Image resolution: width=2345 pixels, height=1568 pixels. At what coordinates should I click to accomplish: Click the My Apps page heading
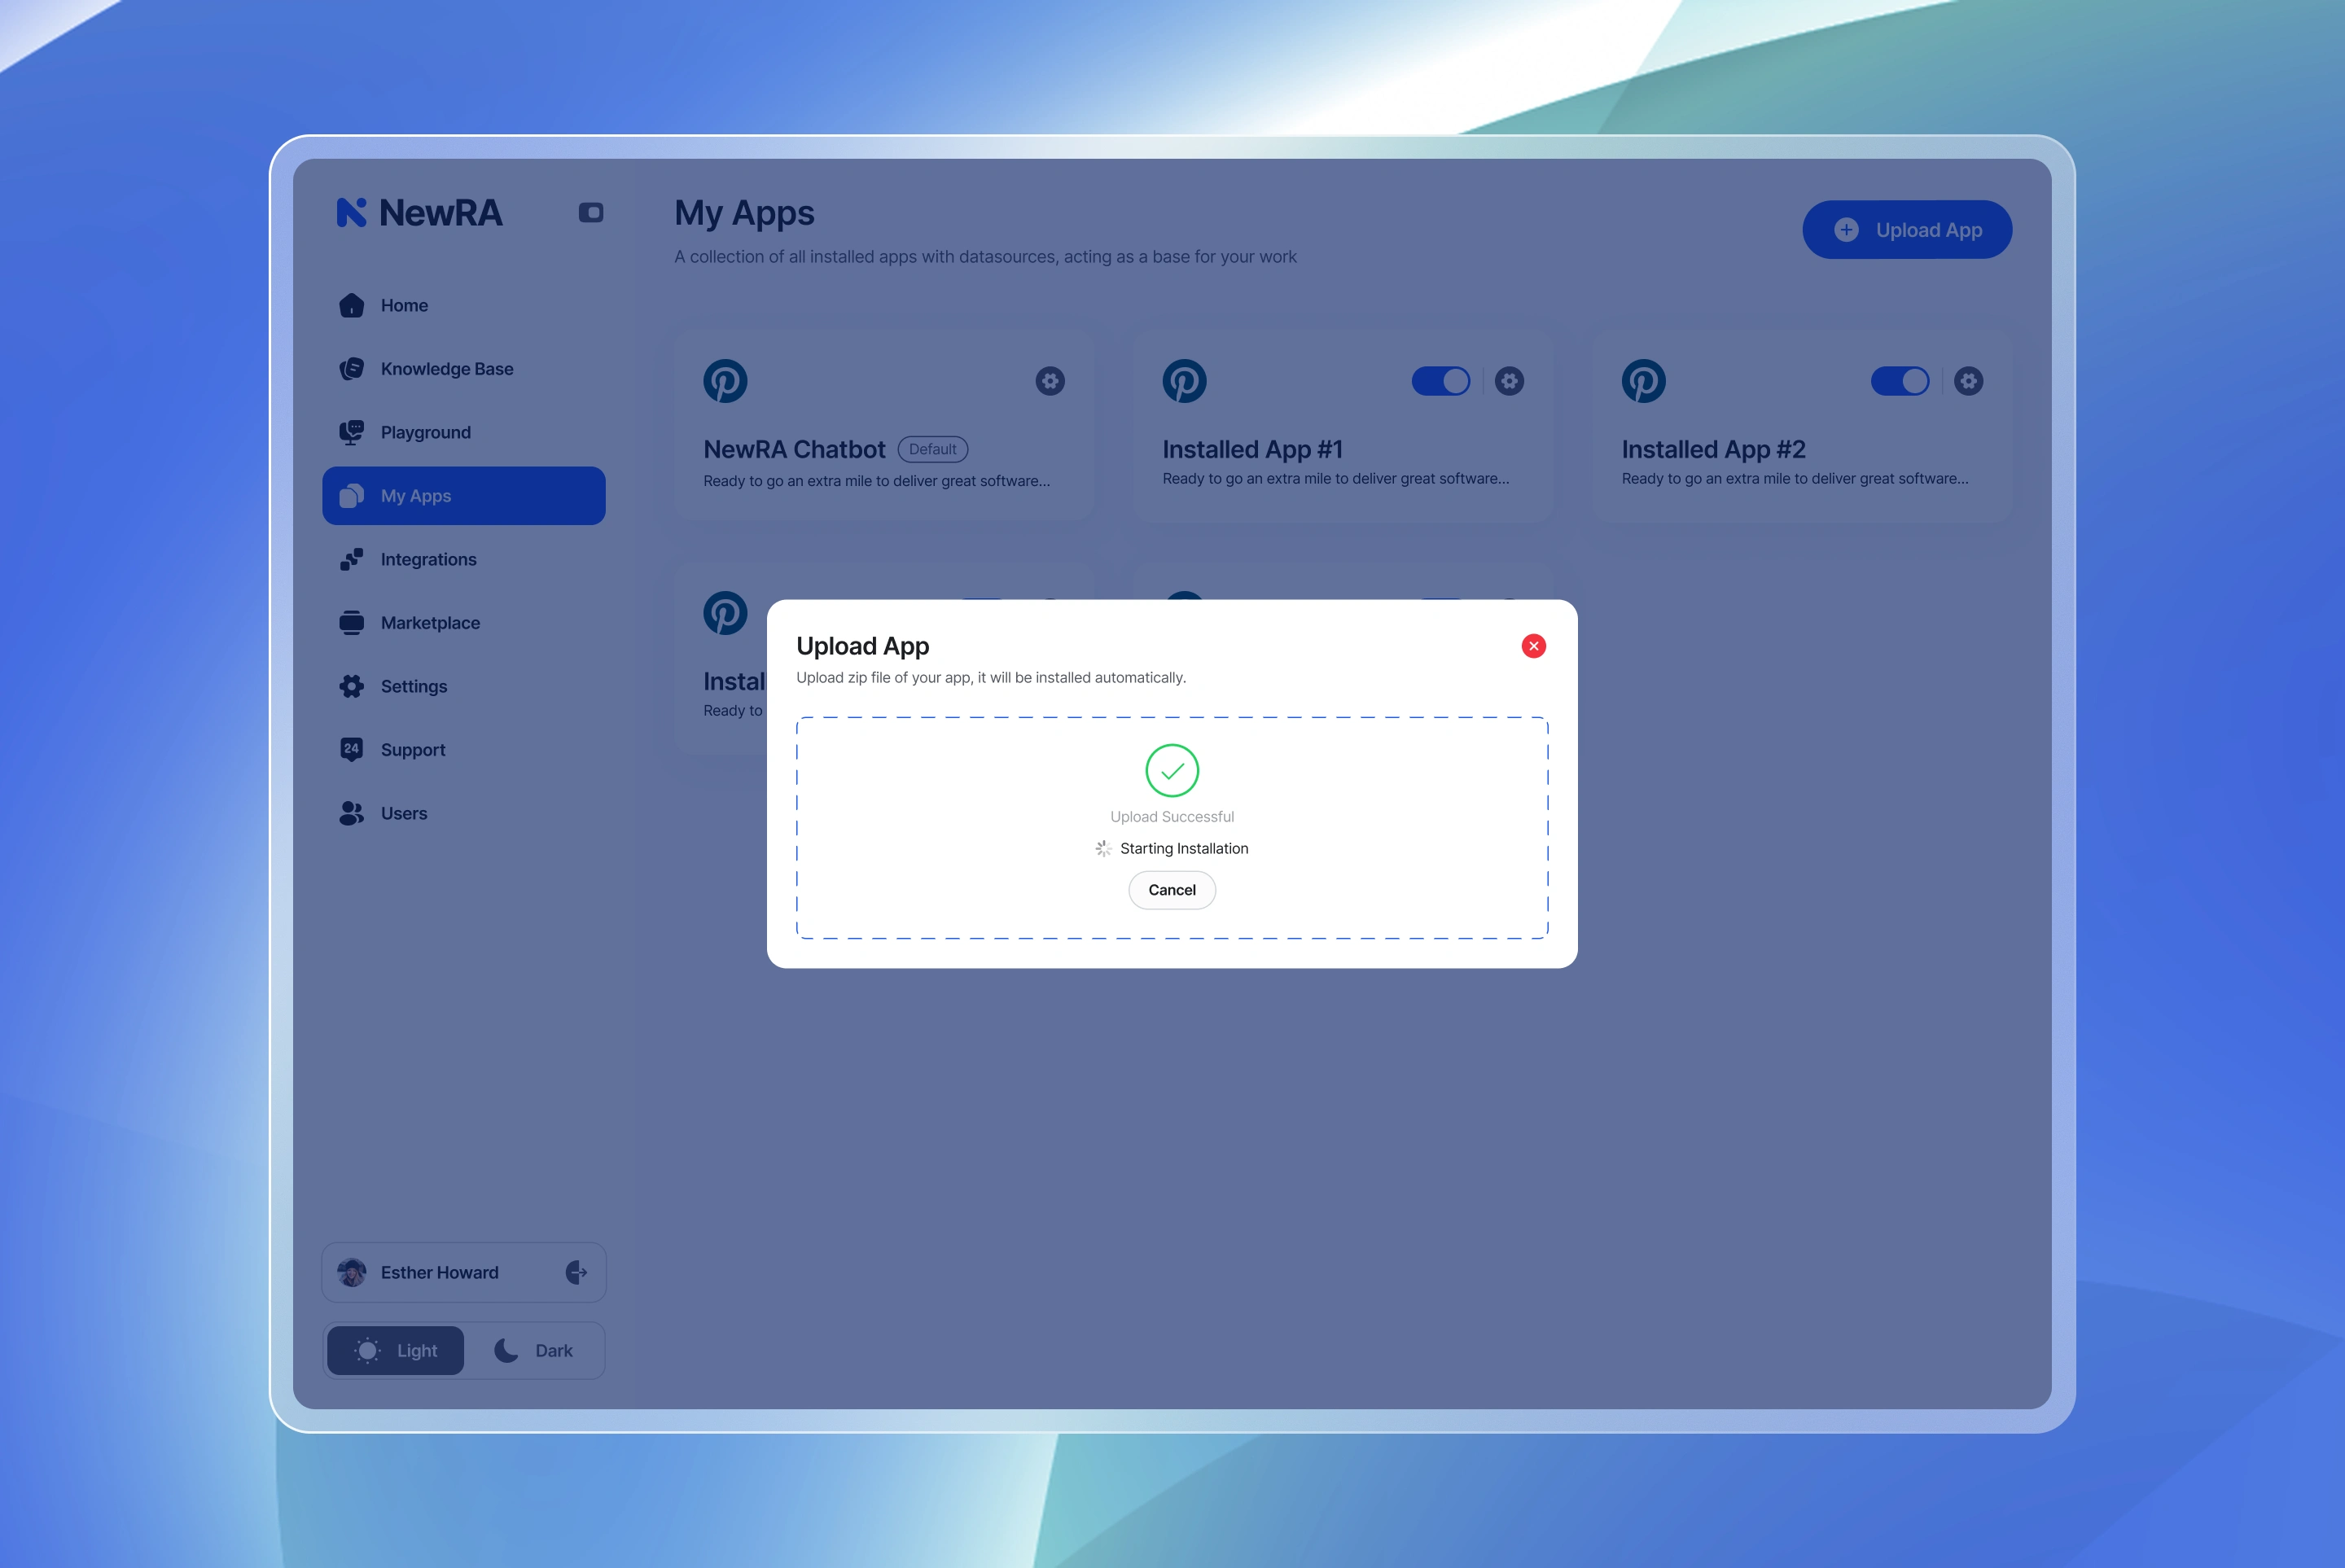(744, 213)
